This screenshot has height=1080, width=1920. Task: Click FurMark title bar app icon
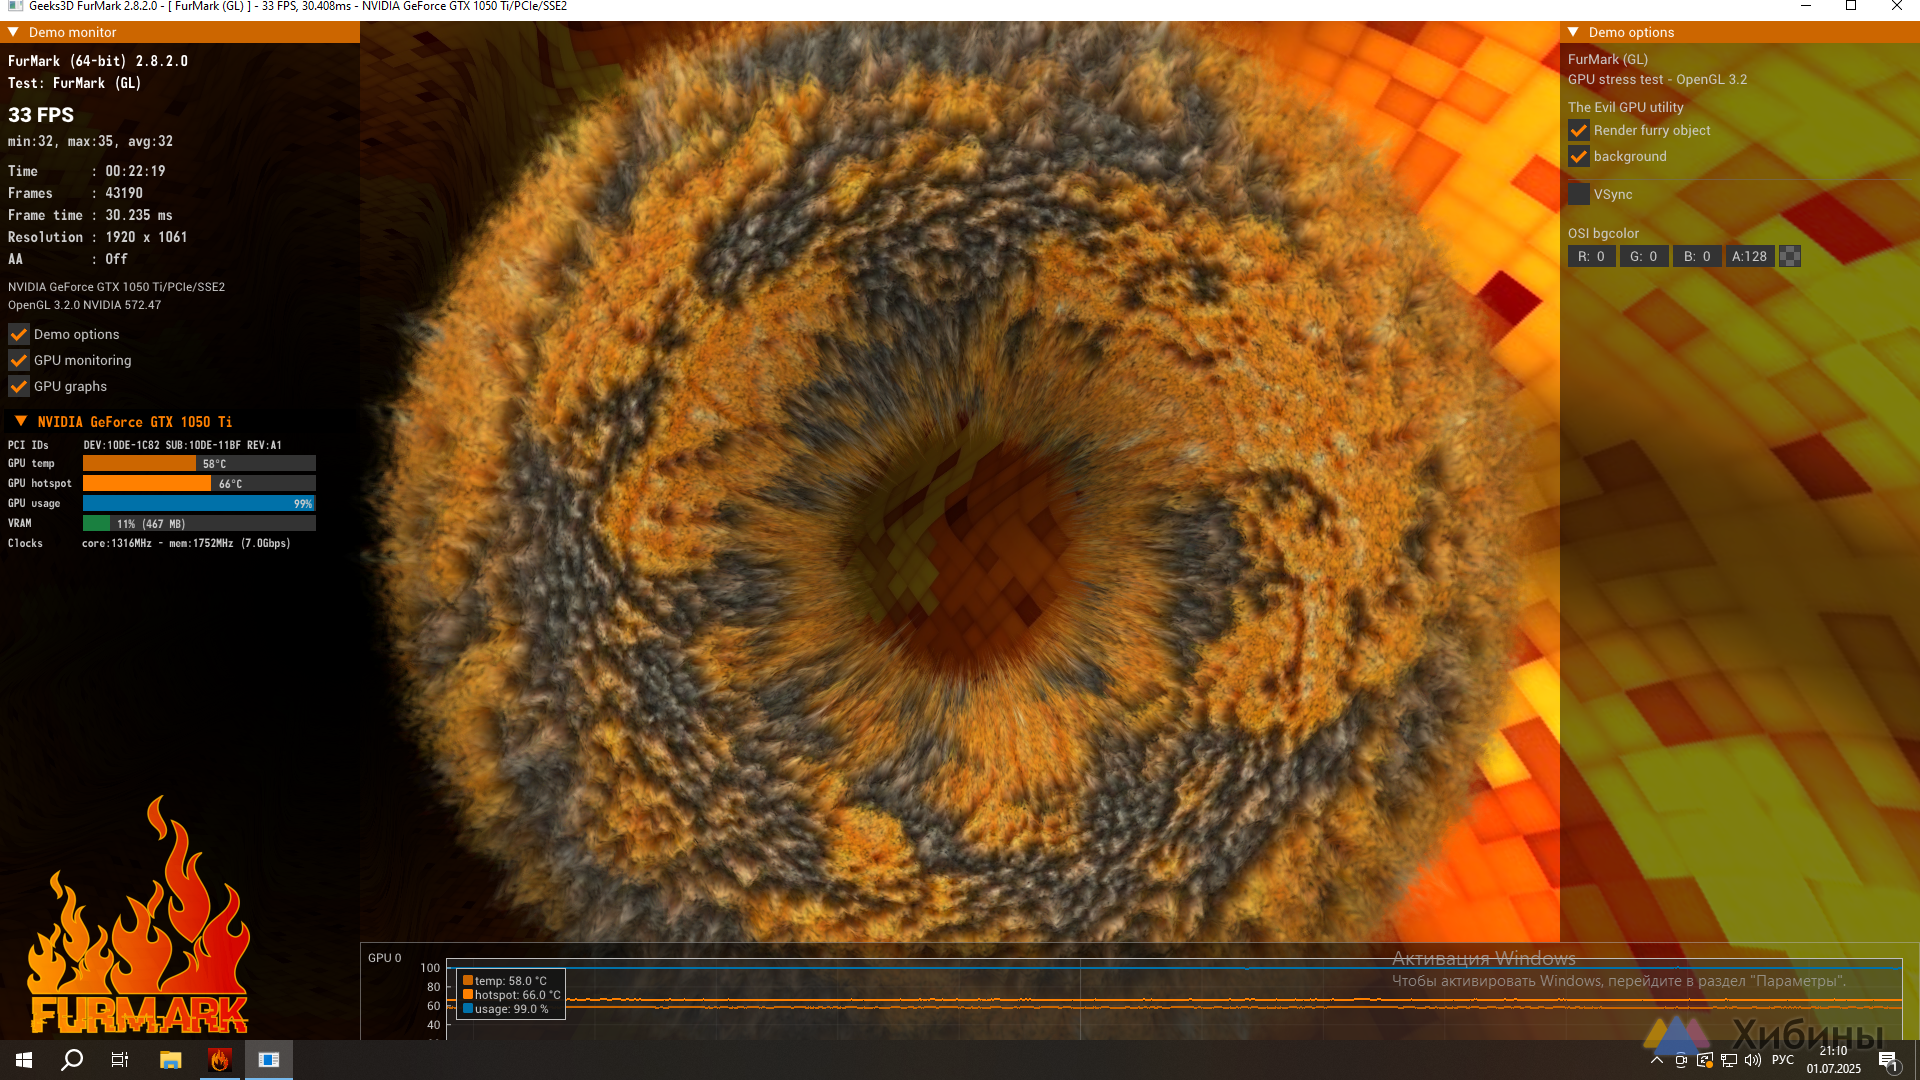15,6
